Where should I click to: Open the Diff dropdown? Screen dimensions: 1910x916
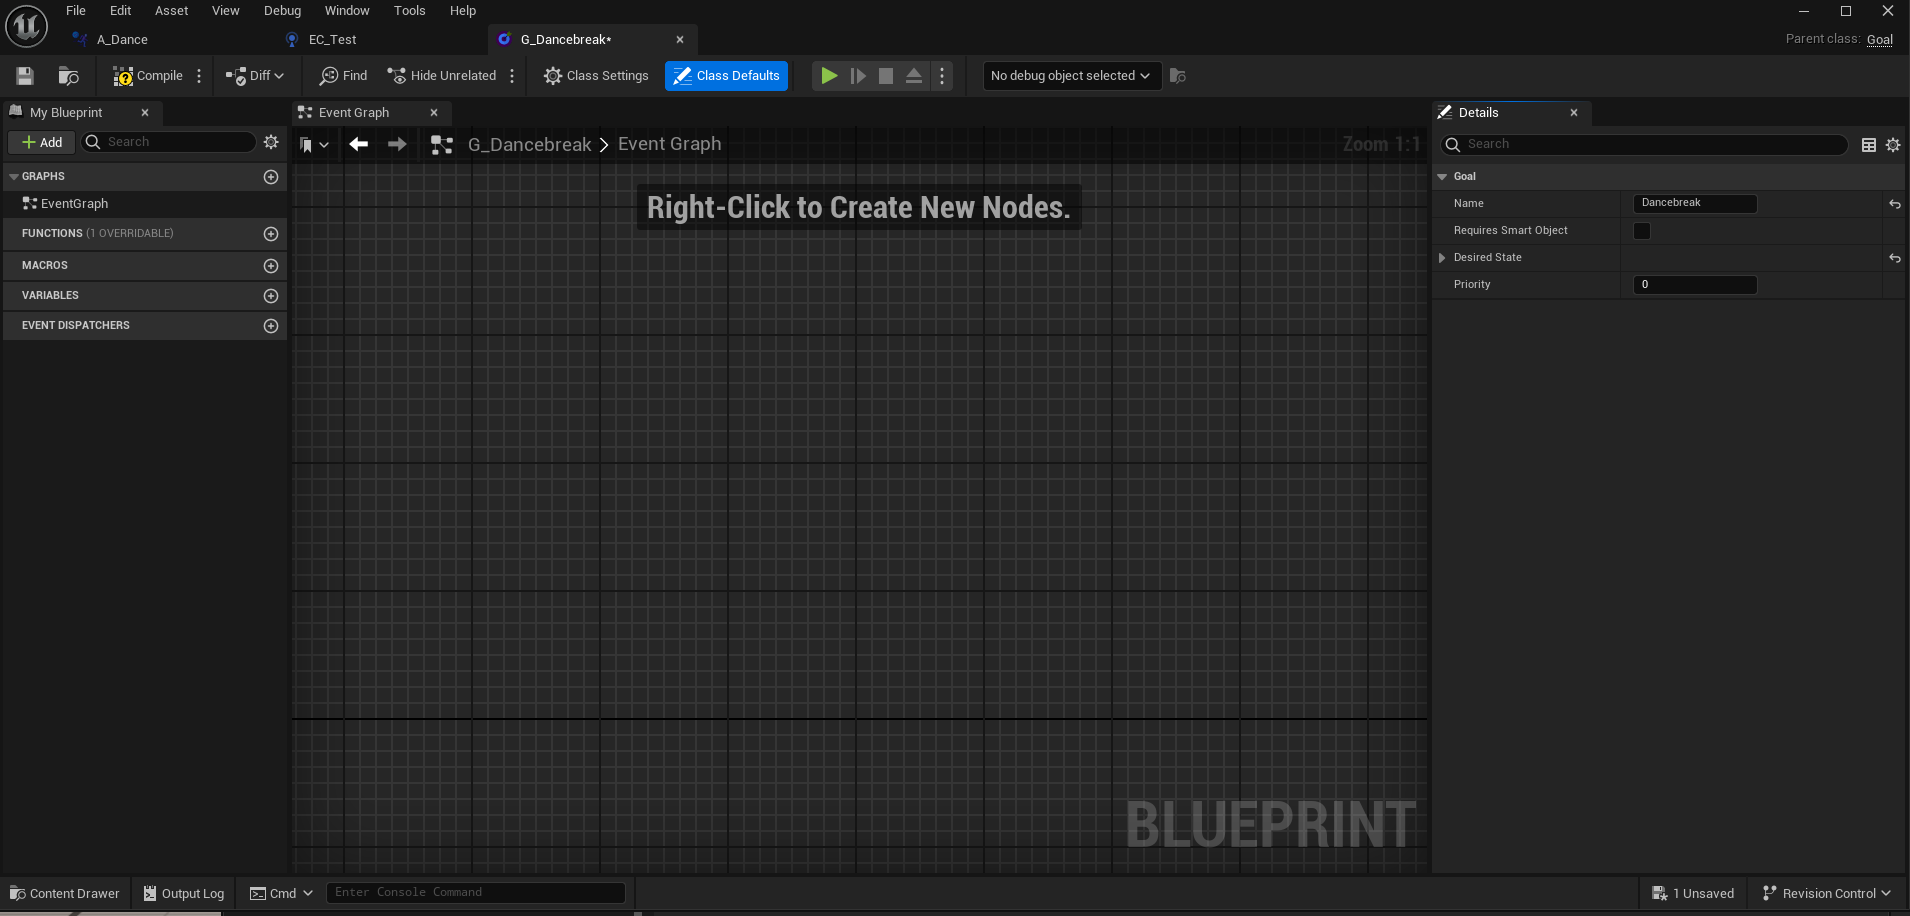255,76
